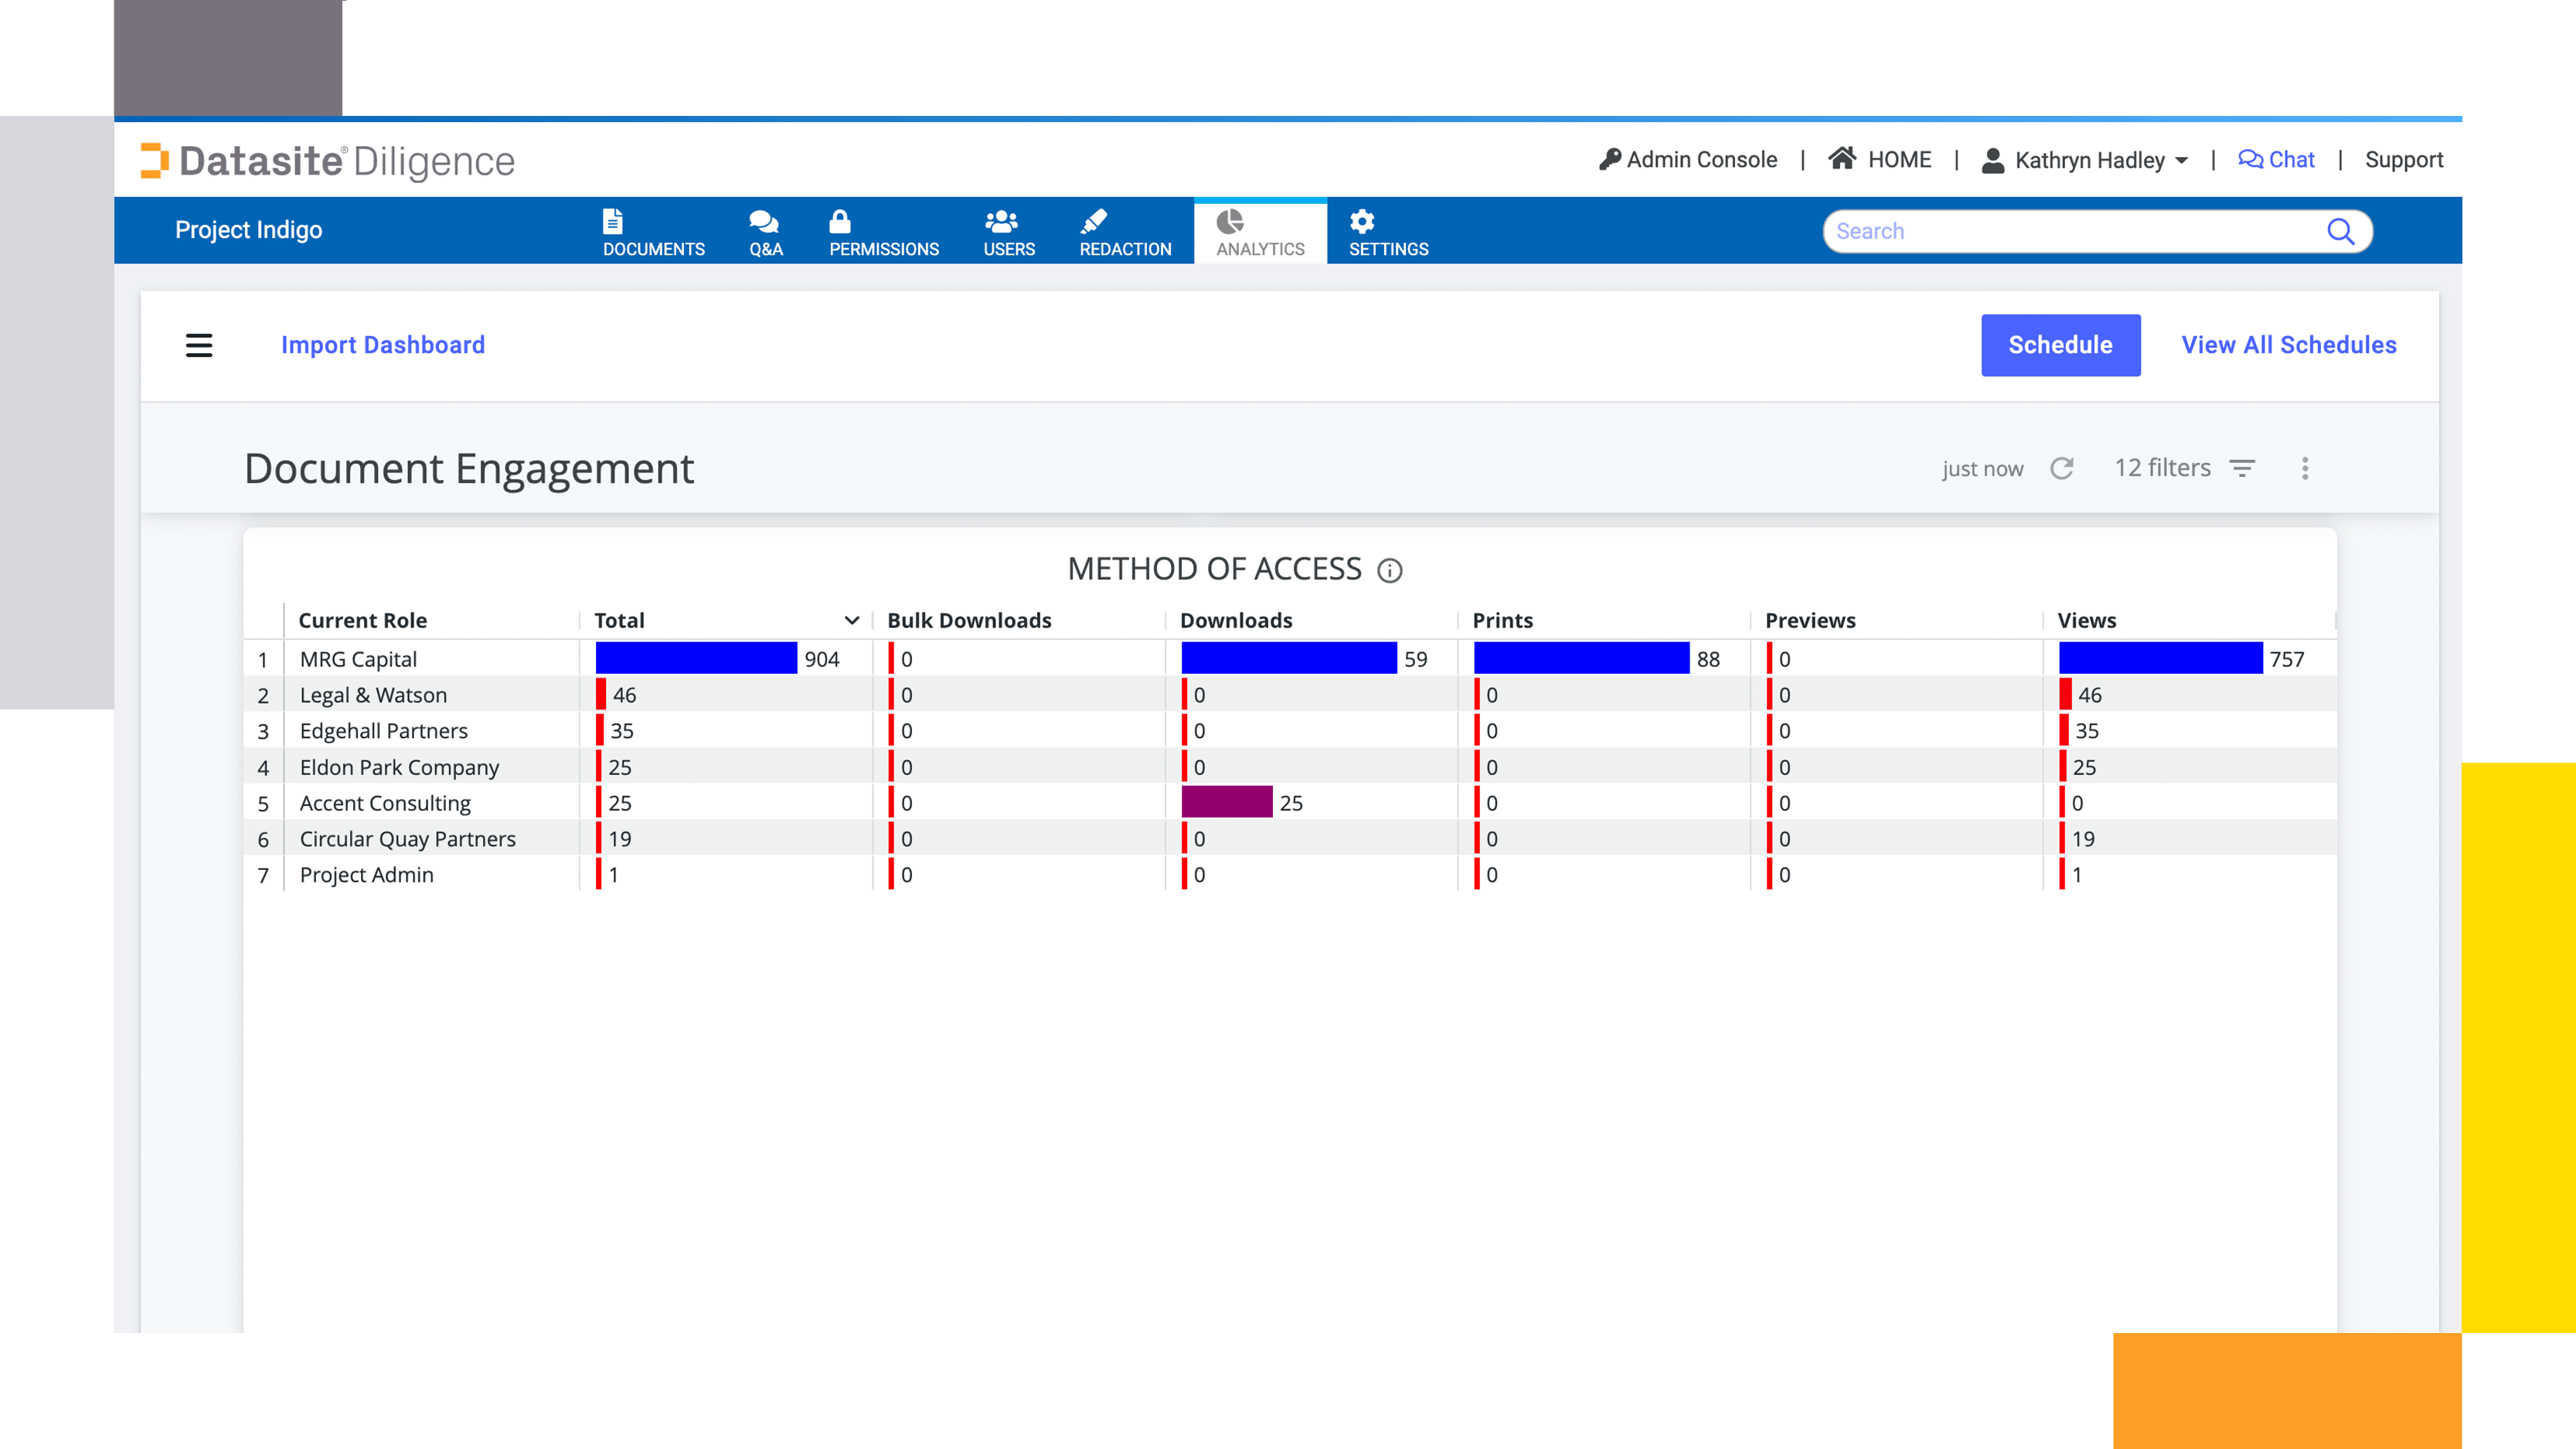The width and height of the screenshot is (2576, 1449).
Task: Click the three-dot overflow menu
Action: click(x=2305, y=467)
